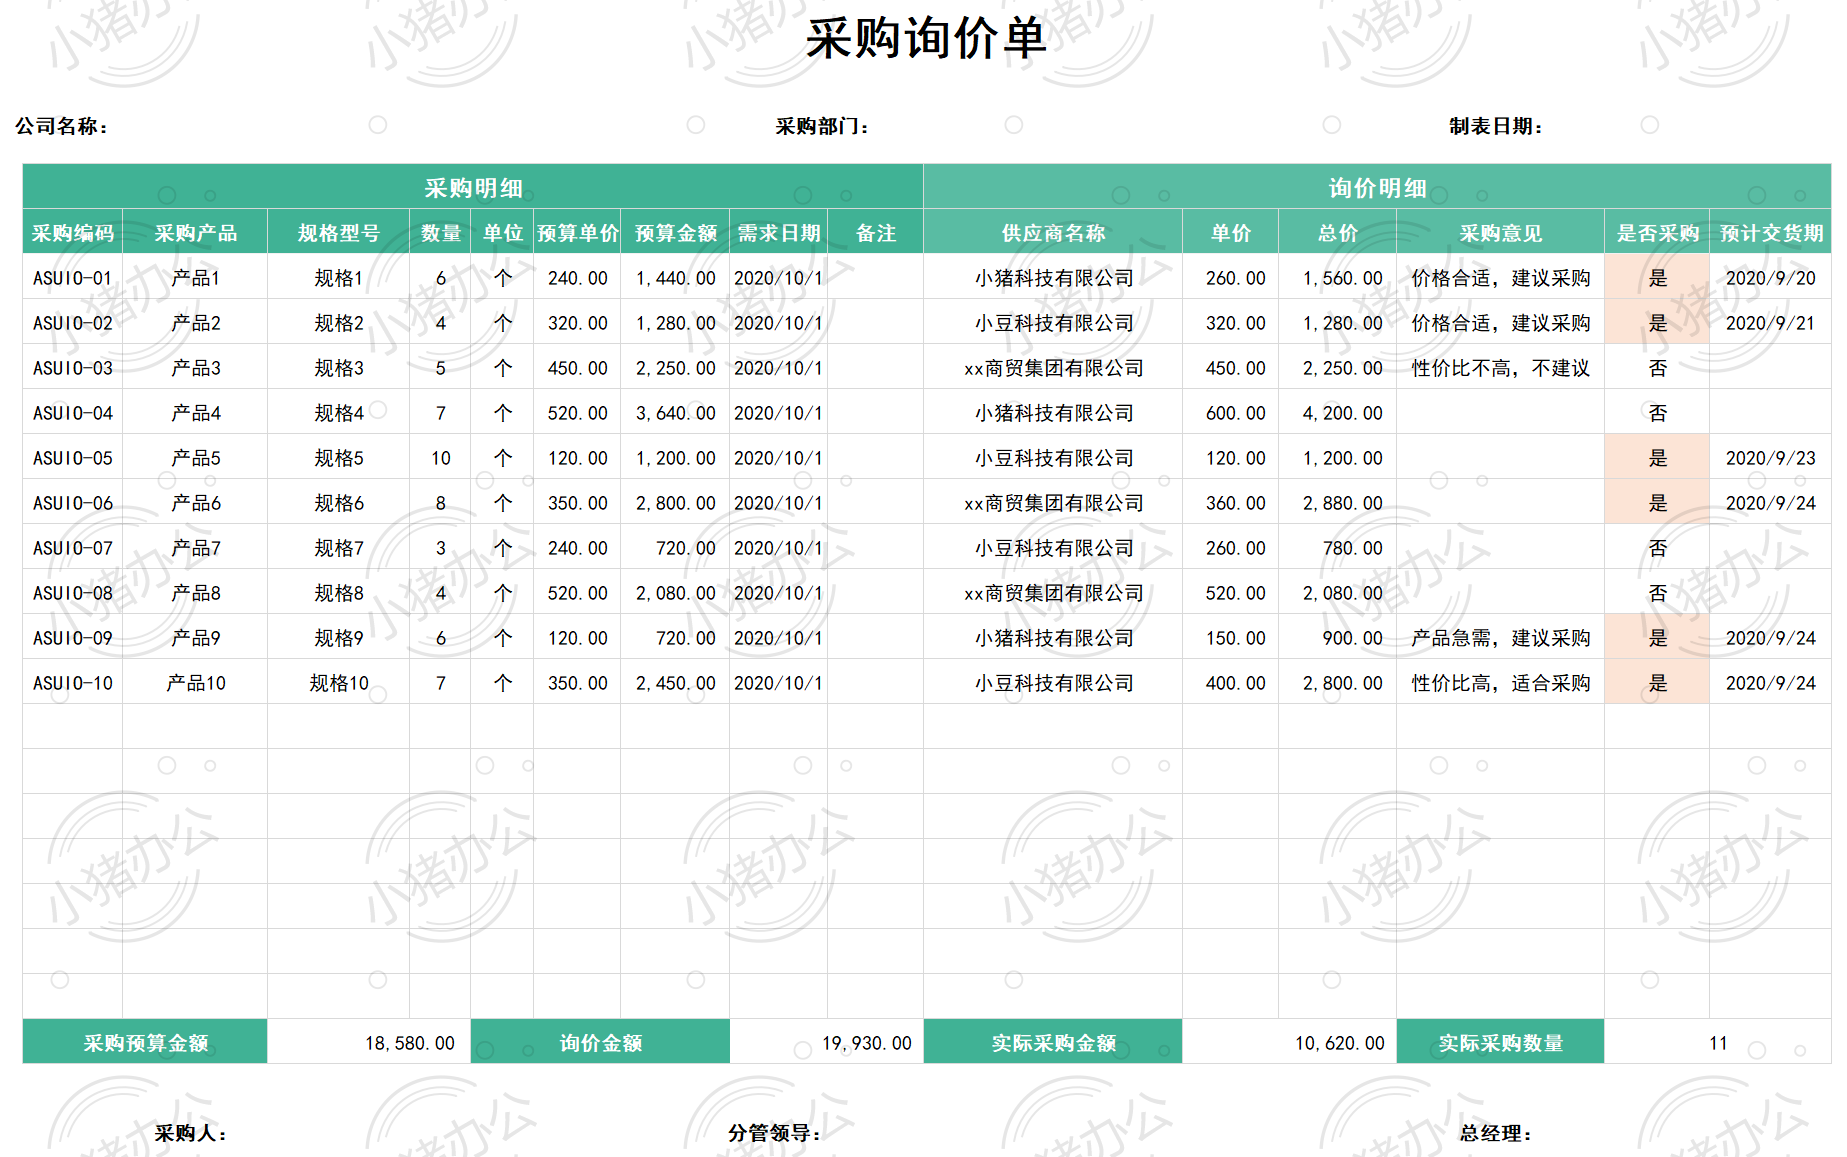The width and height of the screenshot is (1847, 1157).
Task: Click the 采购明细 merged header
Action: [x=473, y=187]
